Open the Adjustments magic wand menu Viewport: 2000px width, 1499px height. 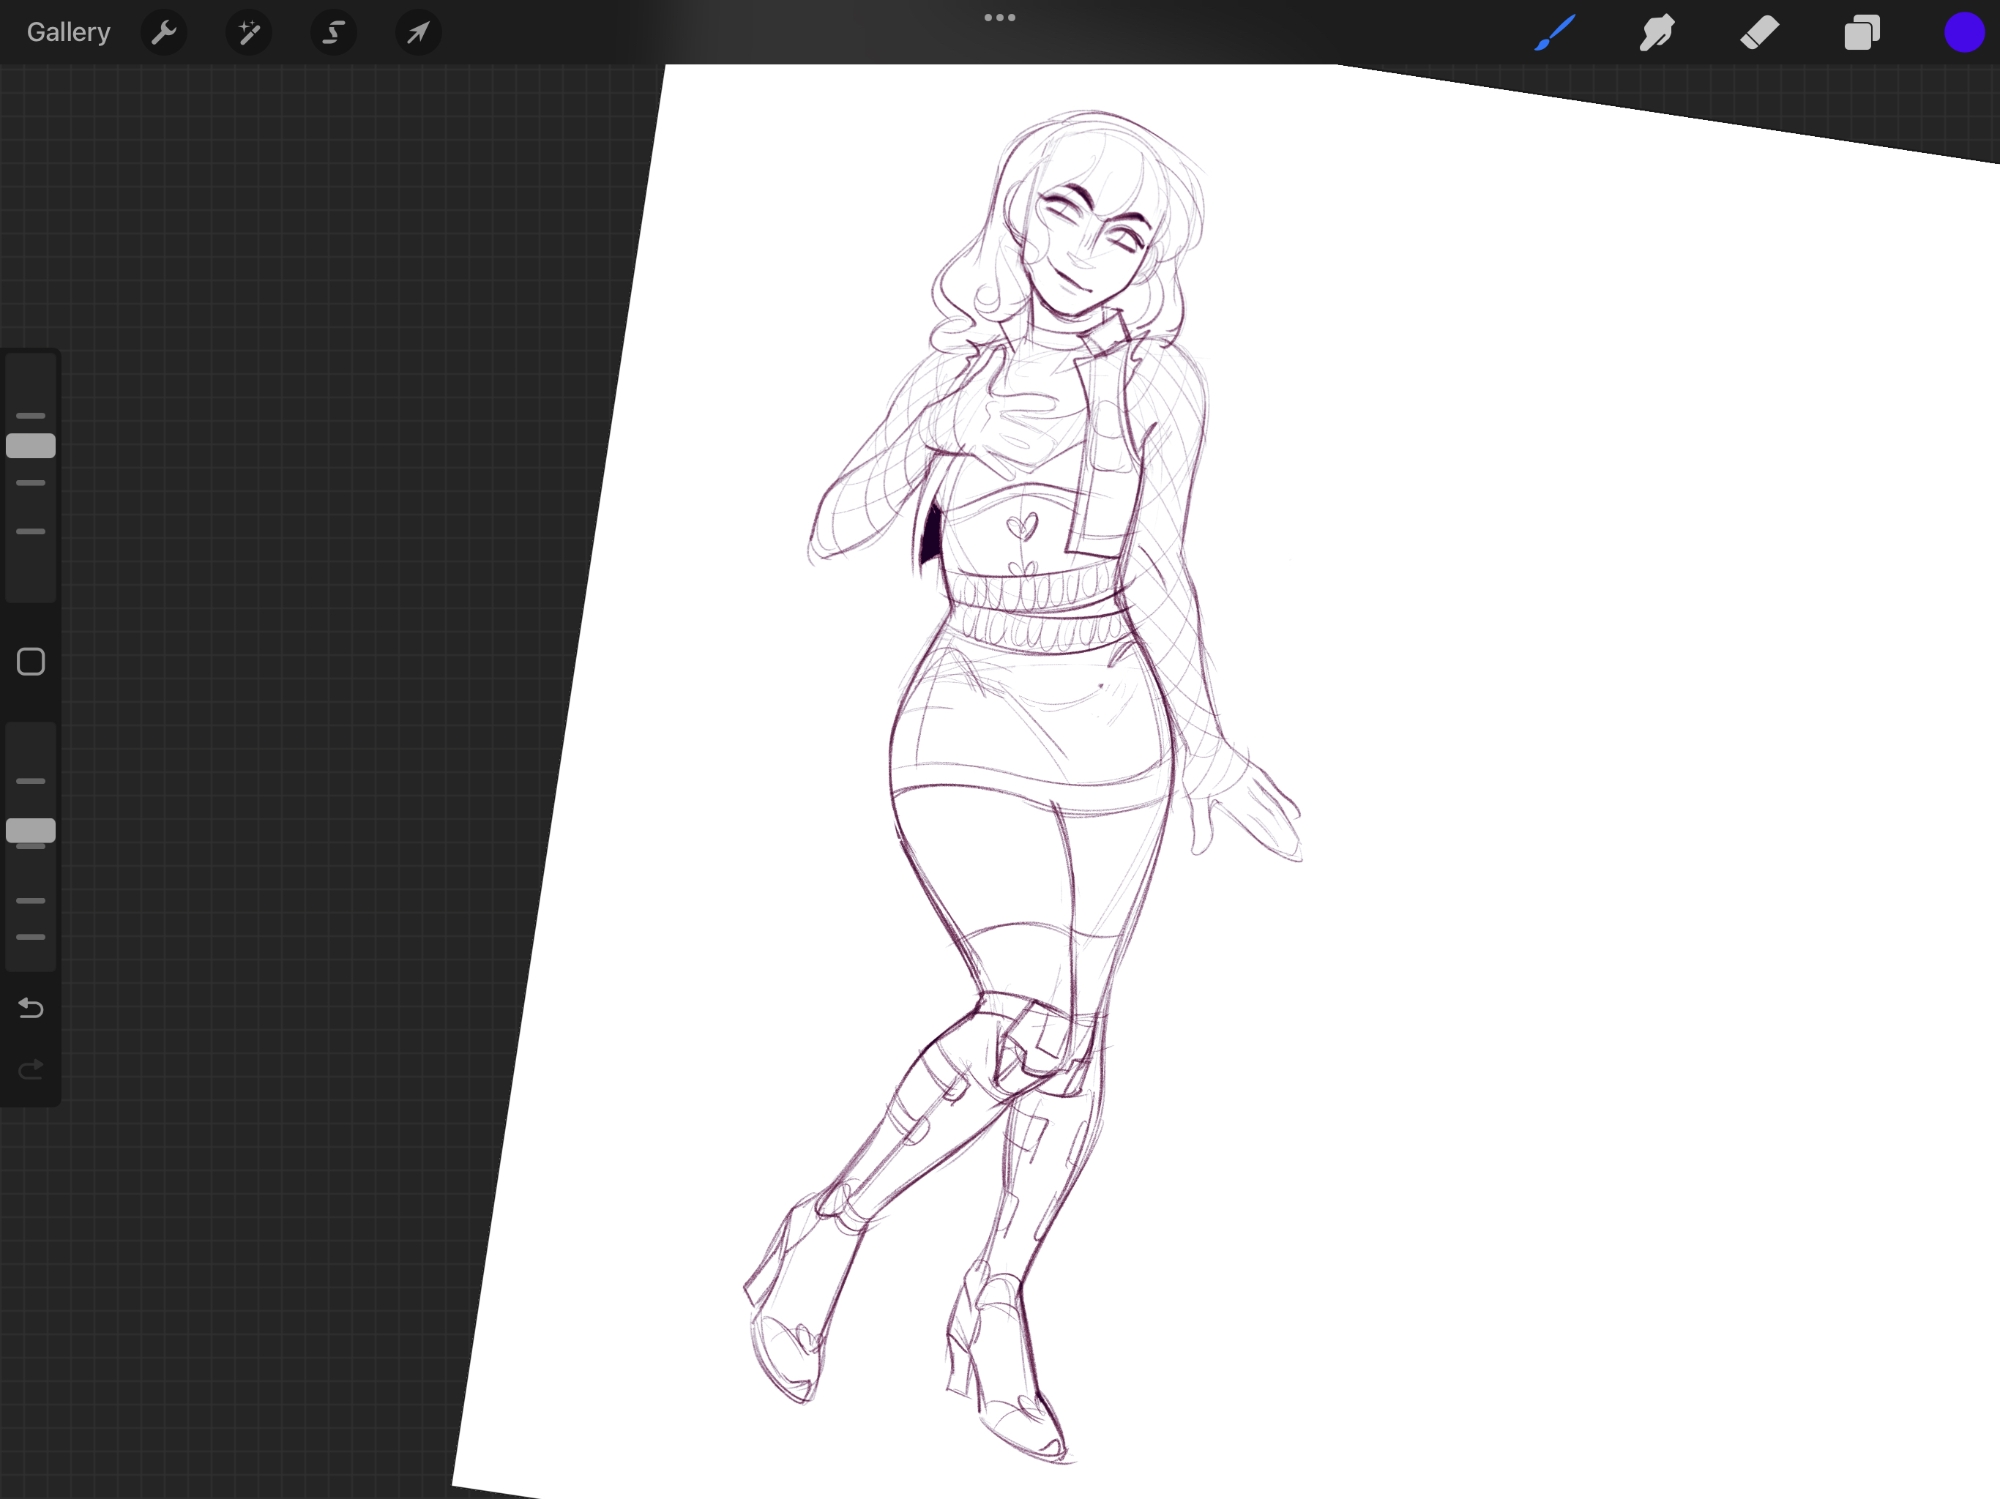(x=249, y=33)
